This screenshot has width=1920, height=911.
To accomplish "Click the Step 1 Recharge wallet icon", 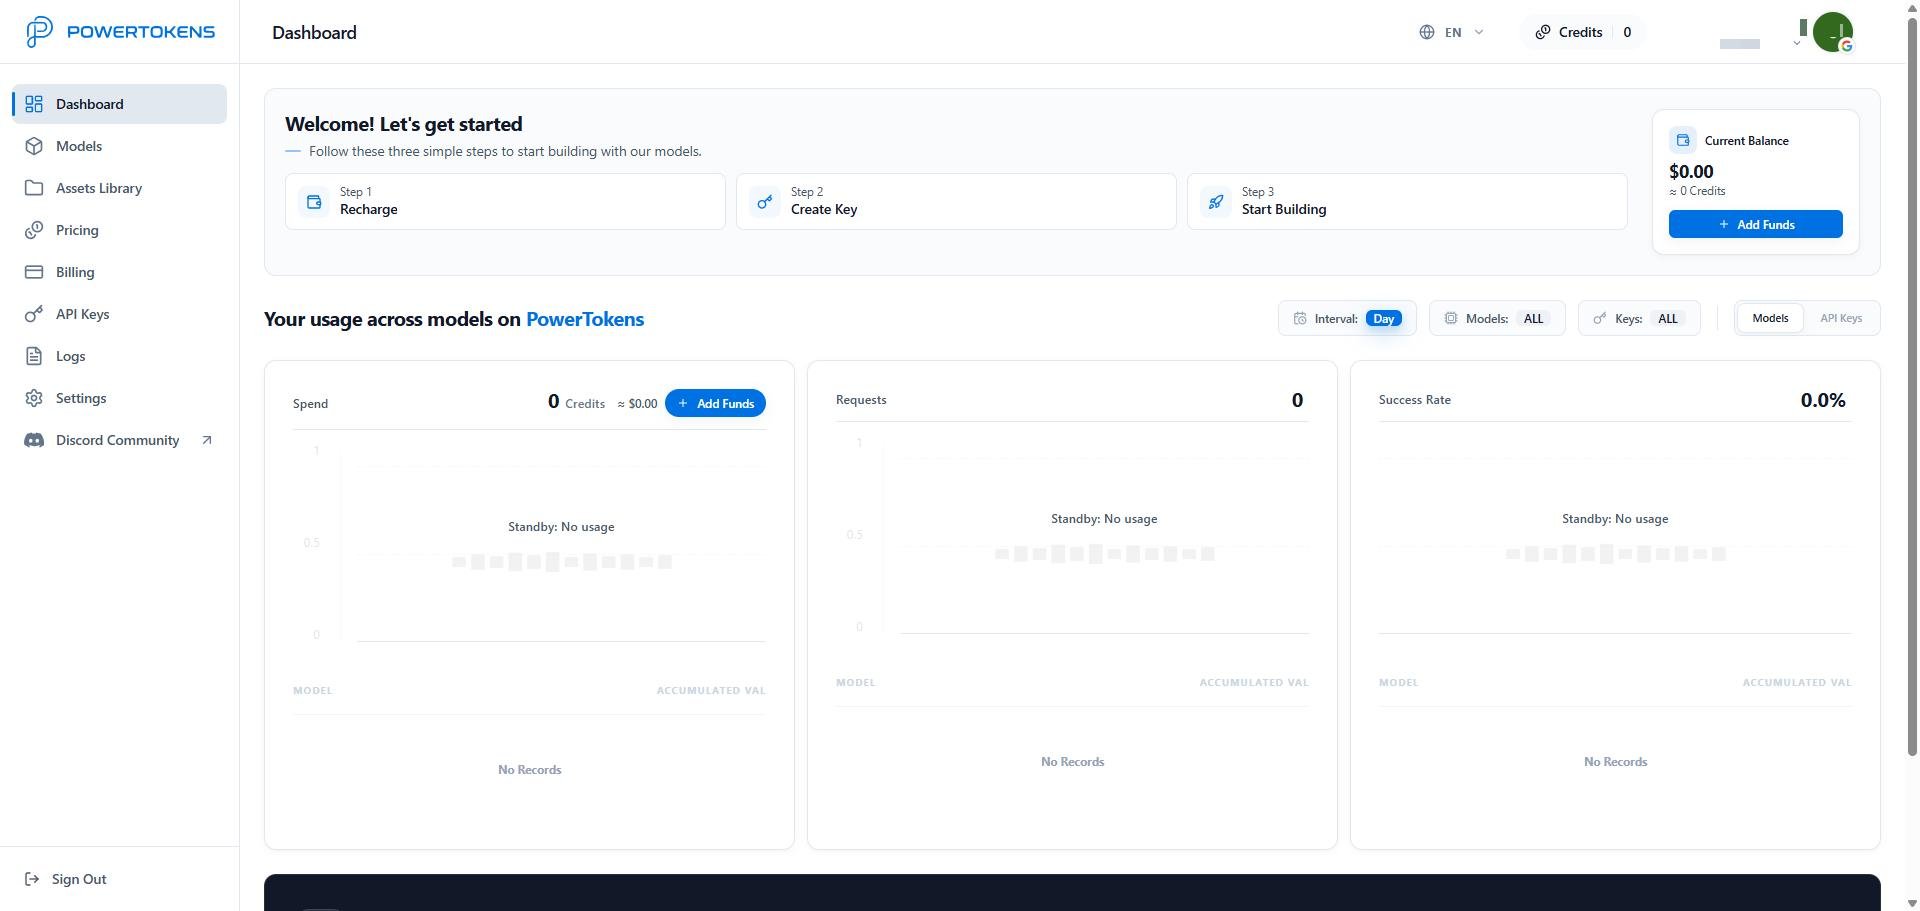I will [x=314, y=202].
